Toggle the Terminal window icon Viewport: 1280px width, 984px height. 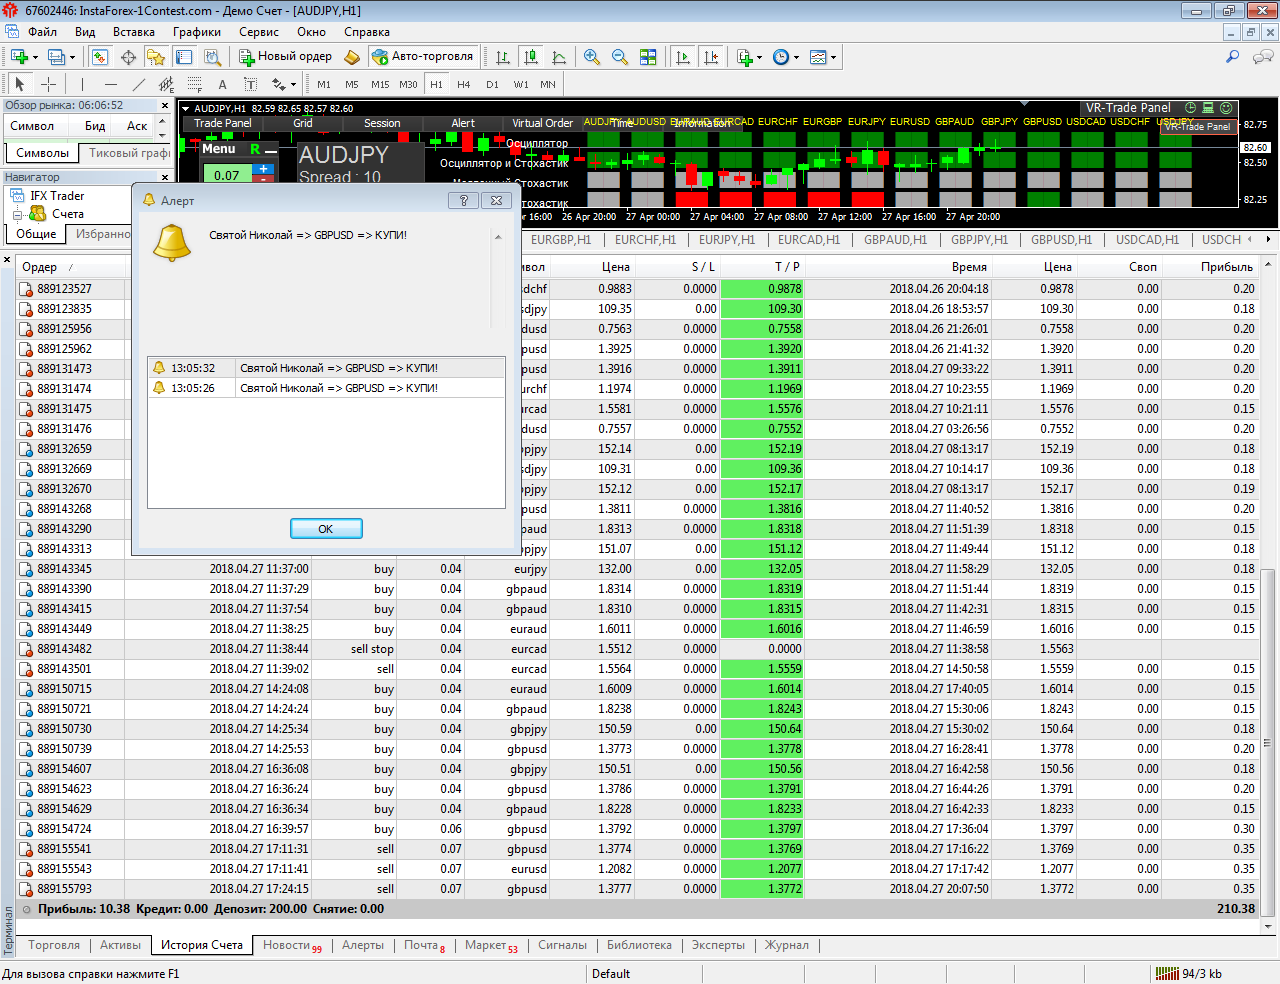click(x=184, y=57)
